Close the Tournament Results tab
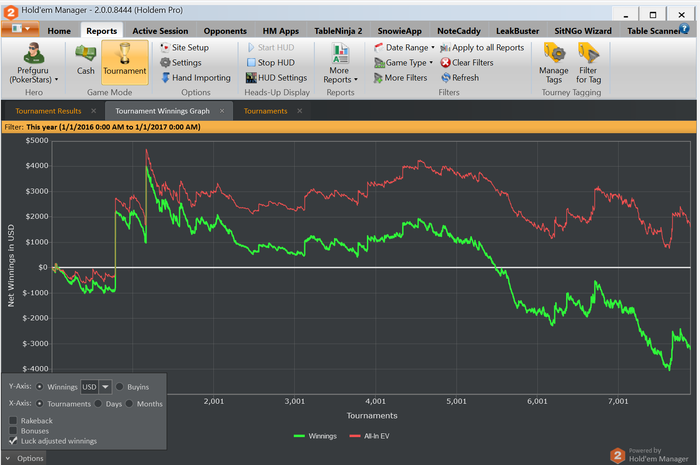This screenshot has width=700, height=465. [x=93, y=111]
